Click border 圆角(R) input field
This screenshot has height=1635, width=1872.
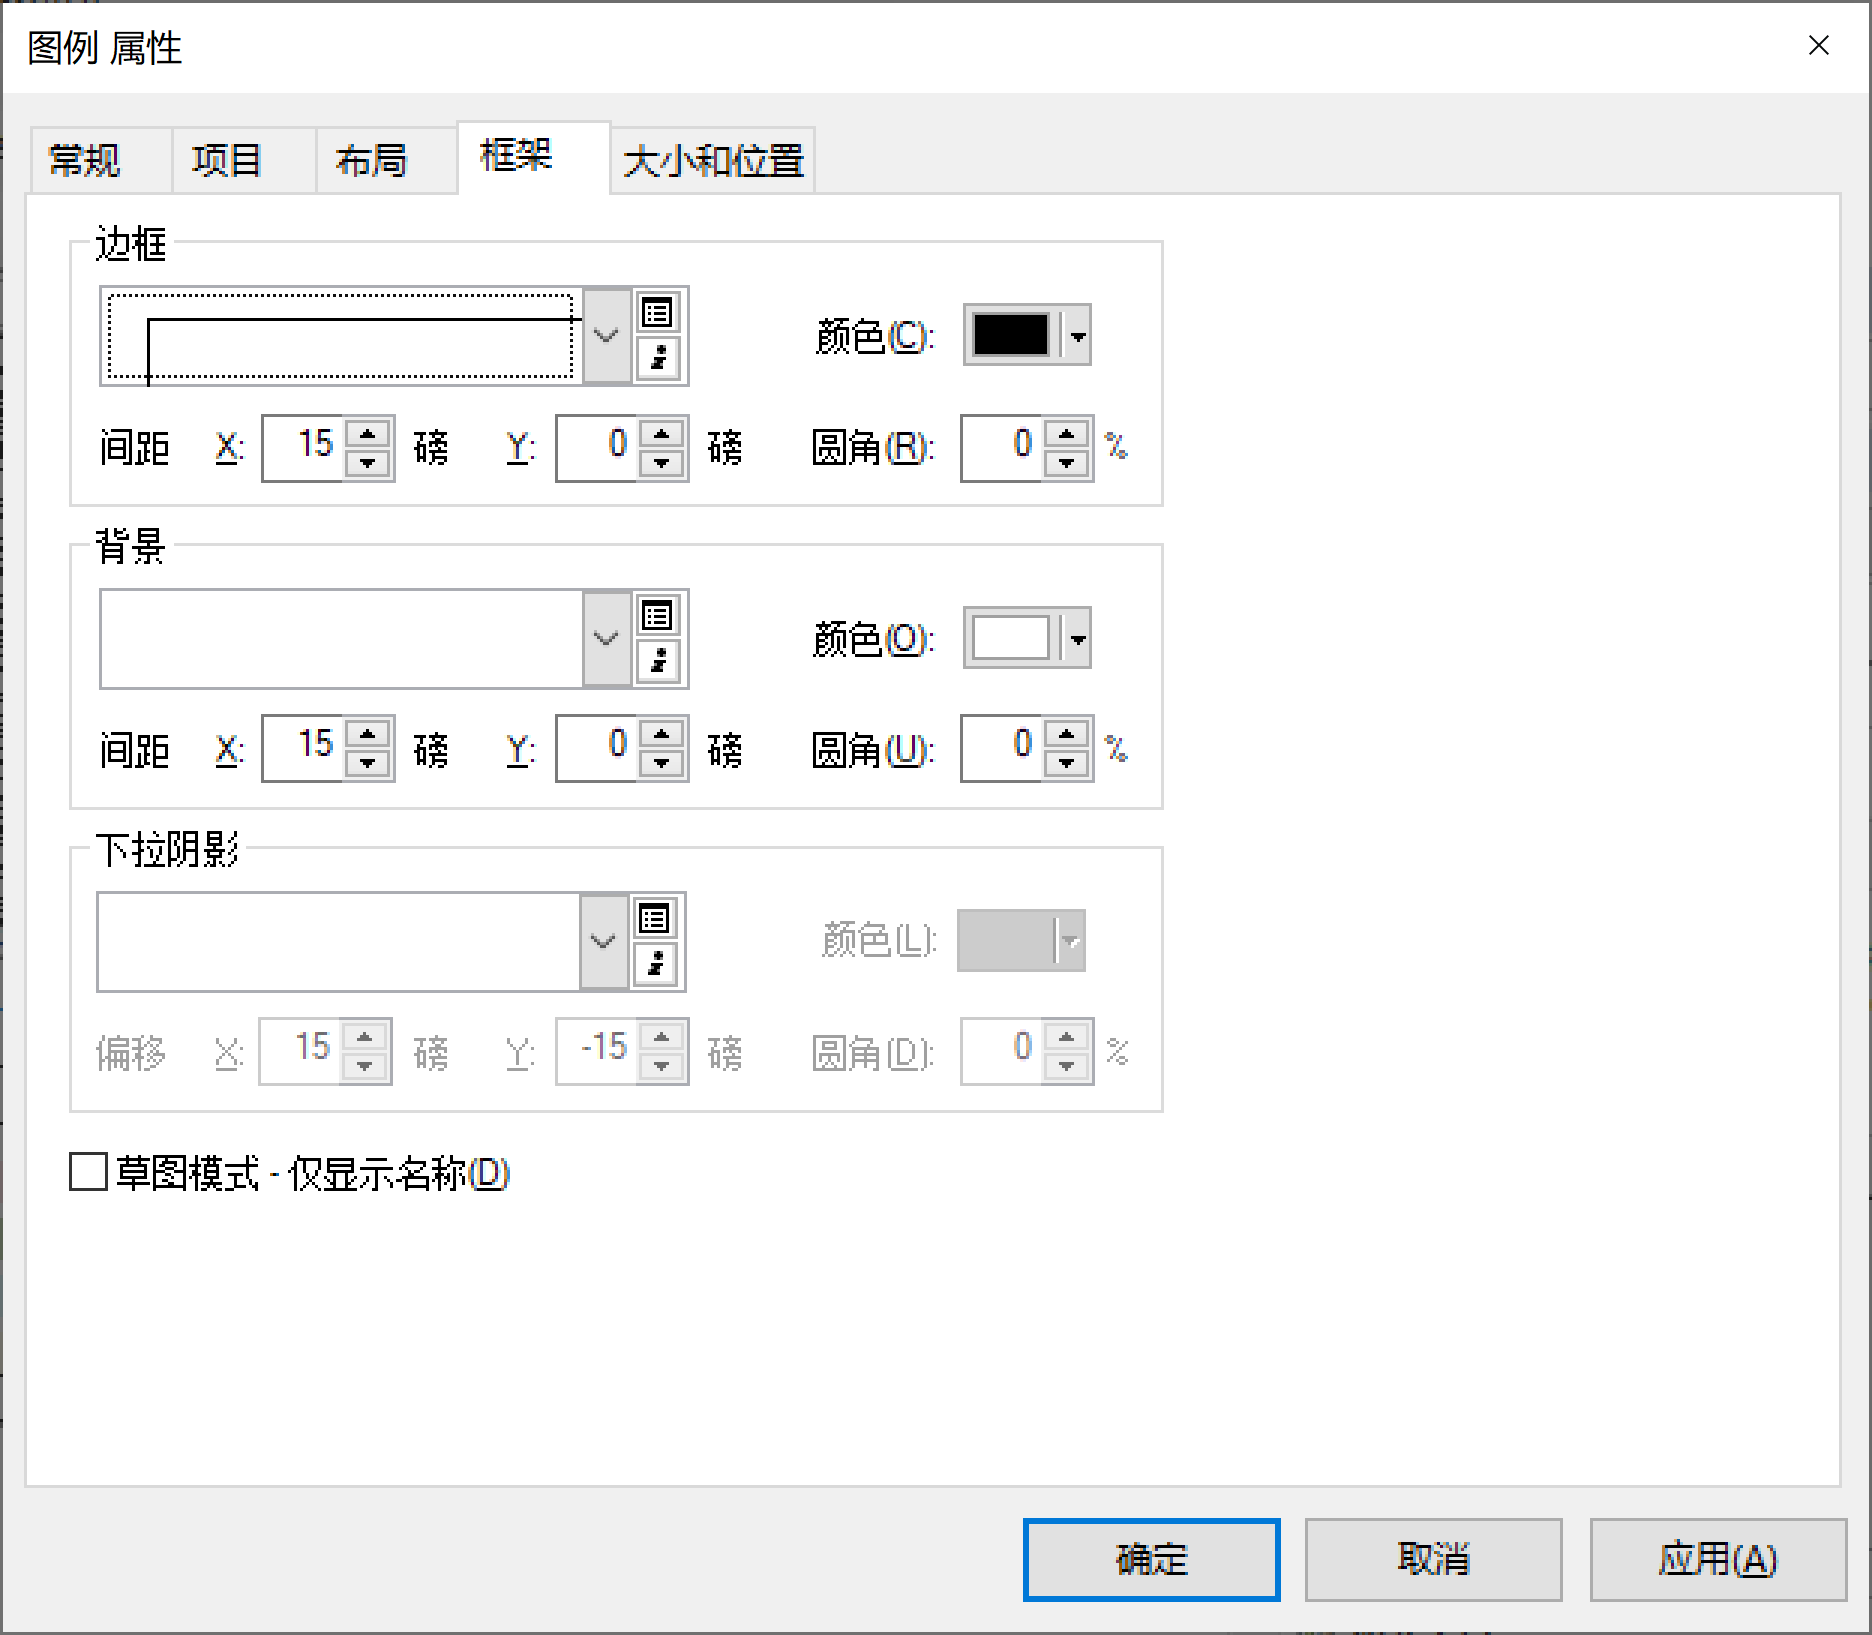[1003, 448]
